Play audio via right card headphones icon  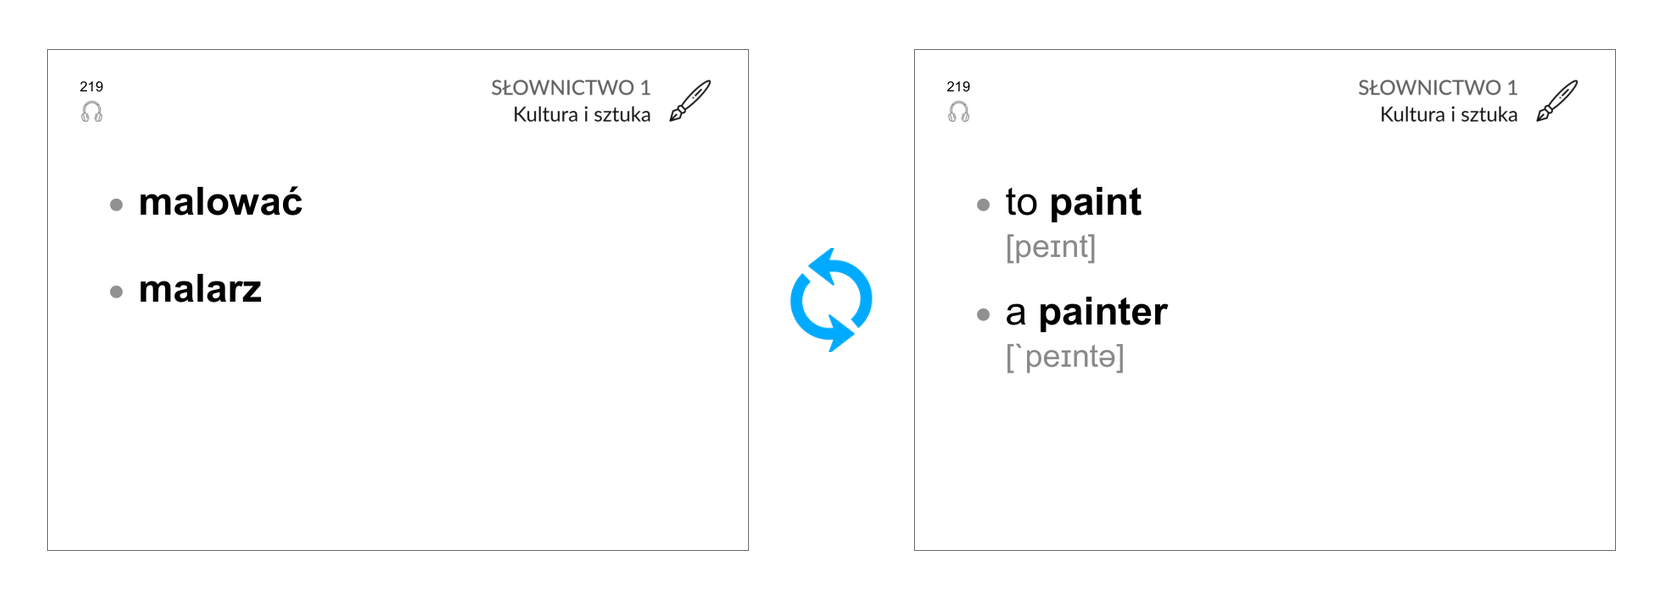click(959, 112)
